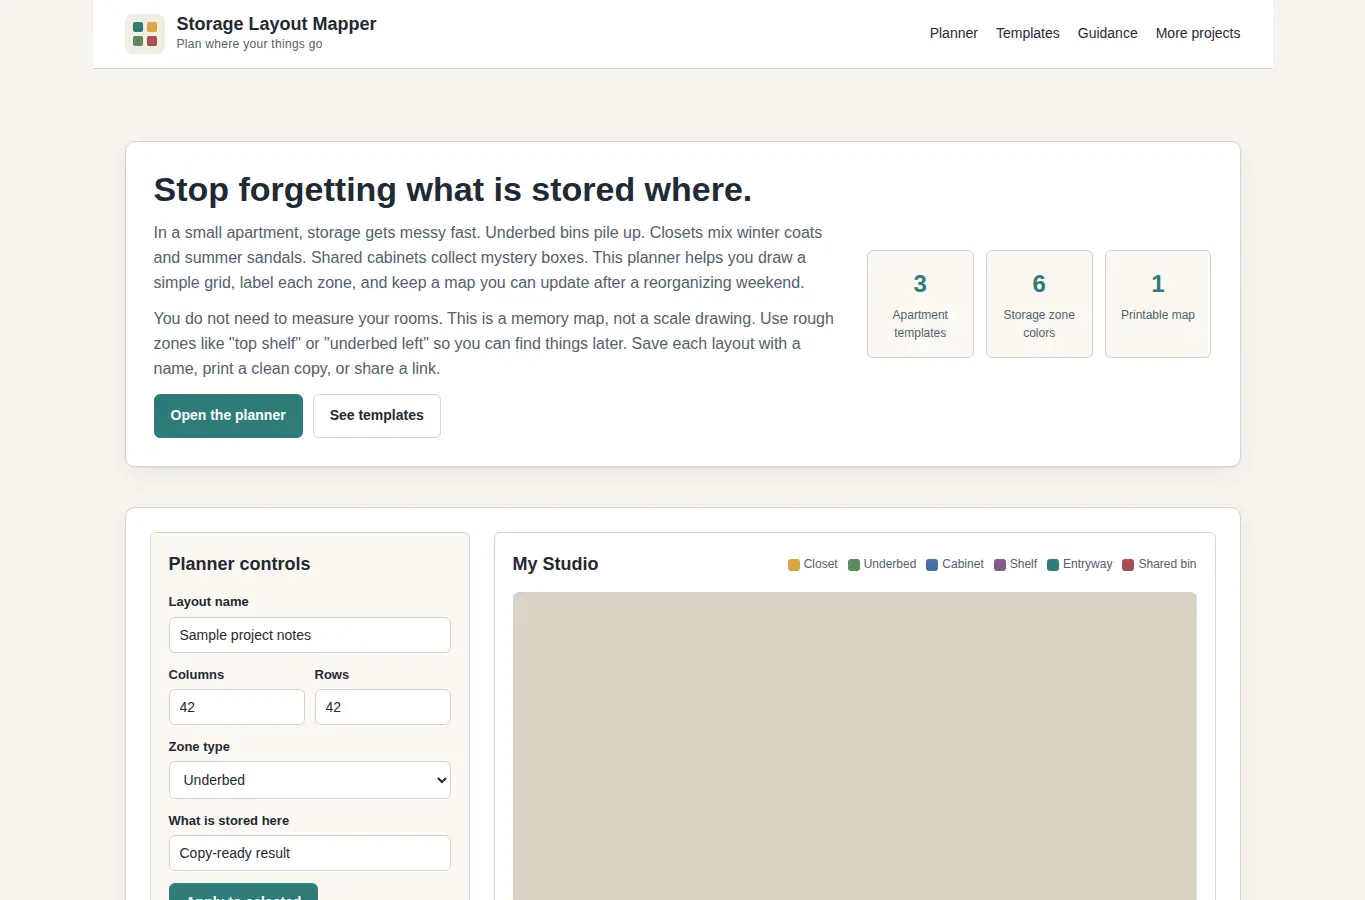The image size is (1365, 900).
Task: Click the Rows number field
Action: (x=382, y=707)
